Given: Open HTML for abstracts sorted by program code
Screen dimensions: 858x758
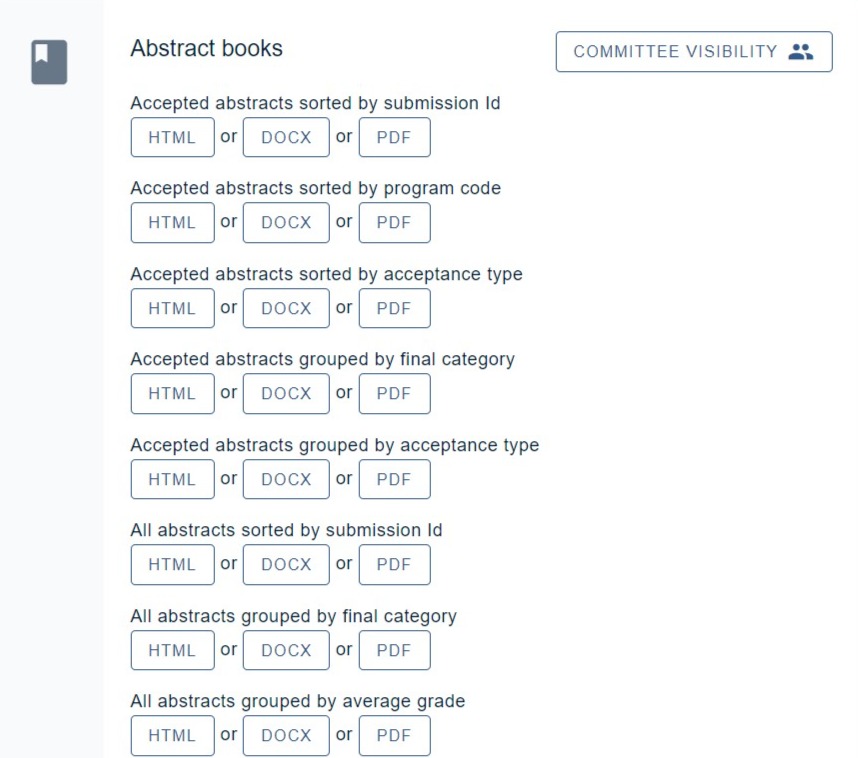Looking at the screenshot, I should [172, 223].
